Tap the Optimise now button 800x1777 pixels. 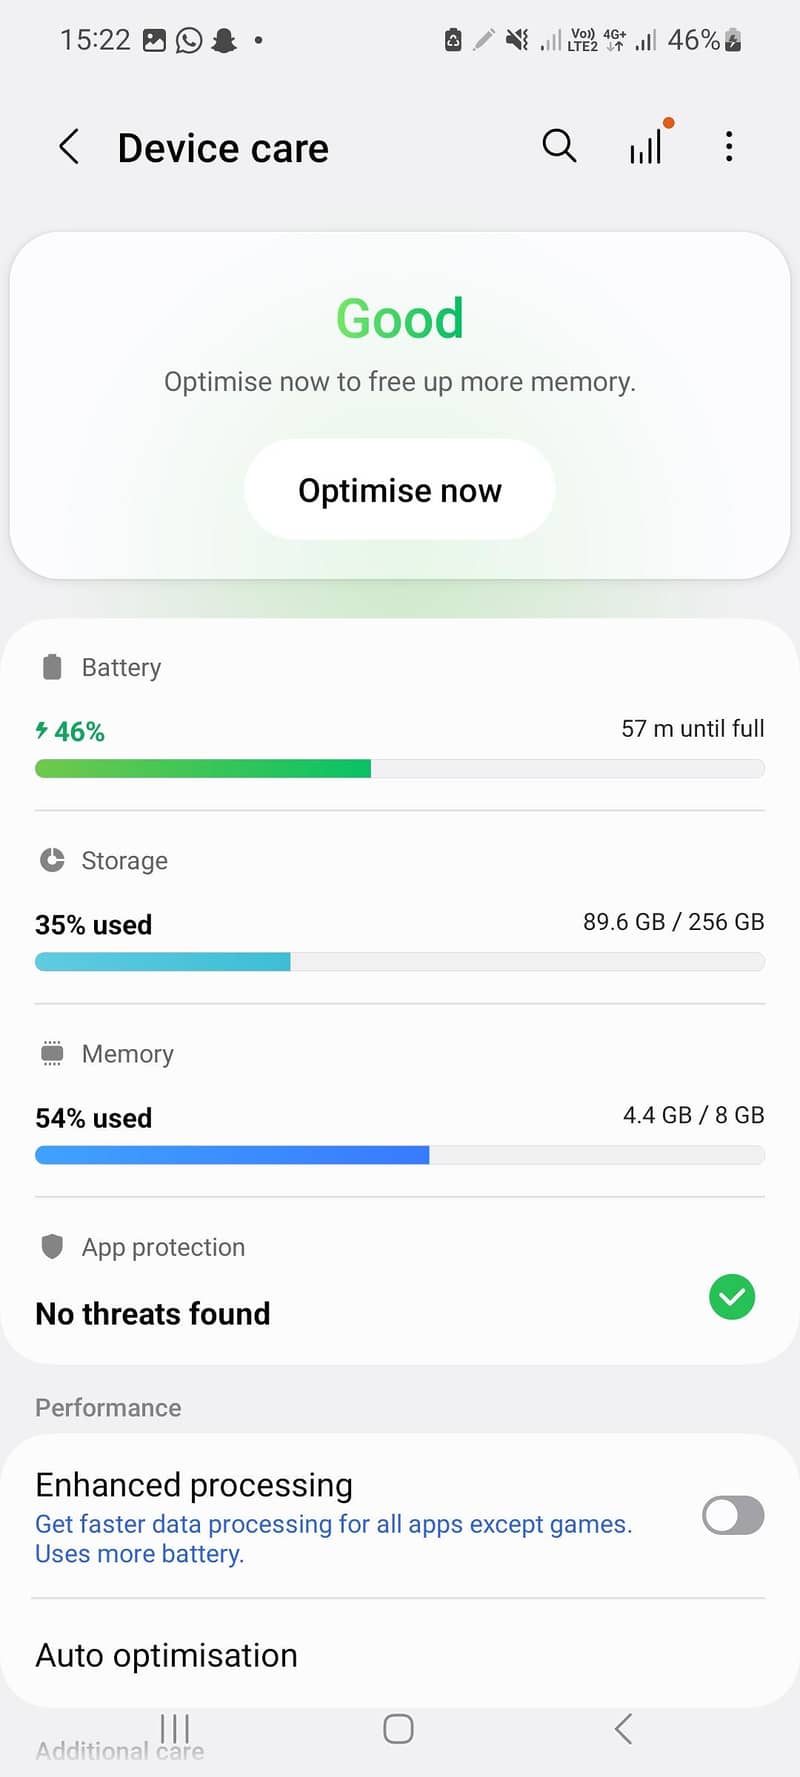400,490
